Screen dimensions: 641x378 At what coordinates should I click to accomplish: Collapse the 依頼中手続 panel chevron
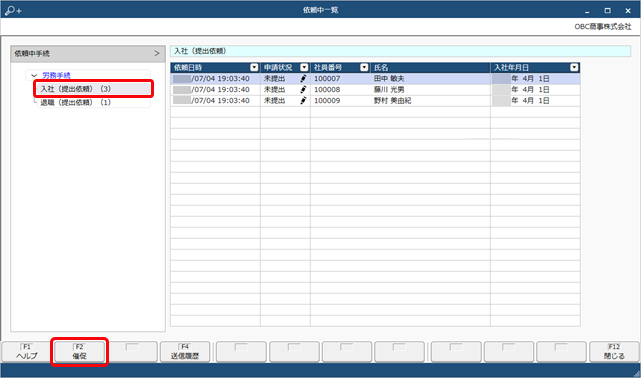tap(157, 54)
